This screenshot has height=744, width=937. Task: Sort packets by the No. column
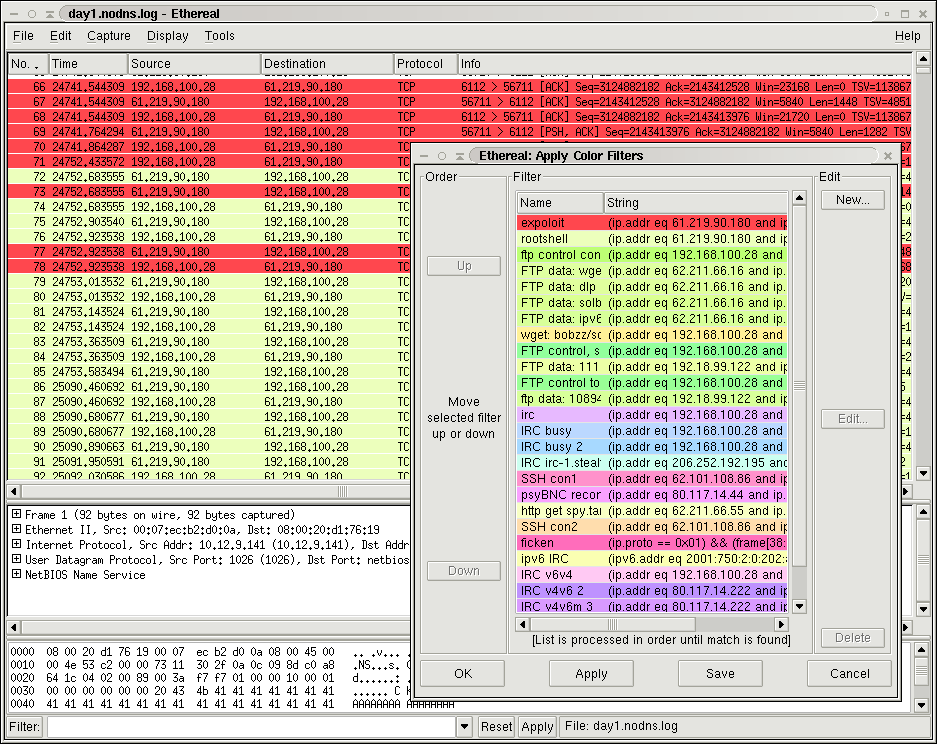click(x=28, y=64)
